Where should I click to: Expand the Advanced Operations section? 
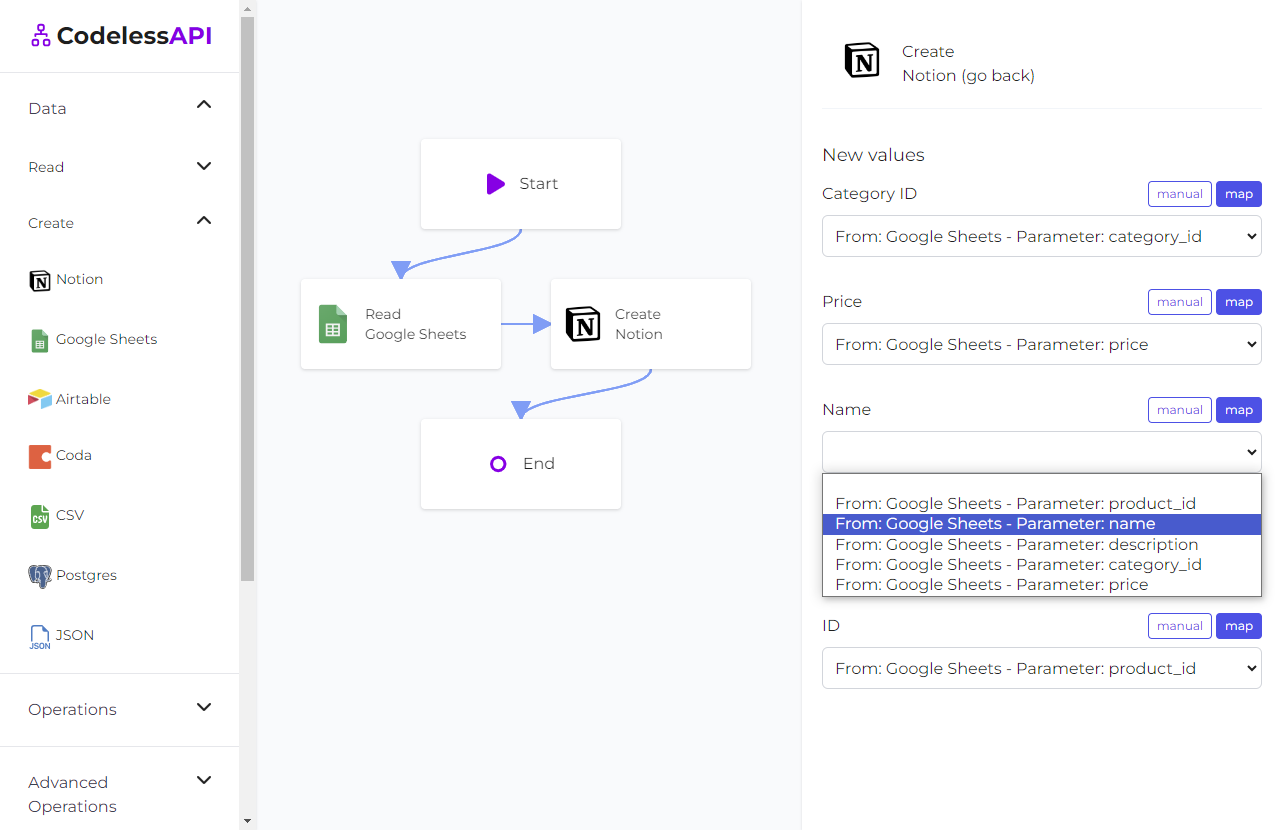click(204, 780)
